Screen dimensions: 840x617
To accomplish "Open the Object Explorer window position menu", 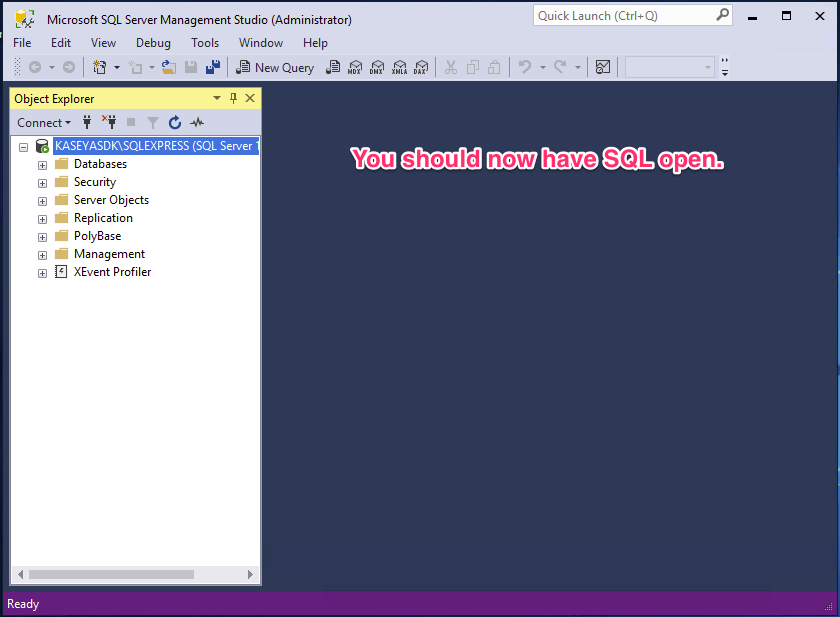I will [x=217, y=98].
